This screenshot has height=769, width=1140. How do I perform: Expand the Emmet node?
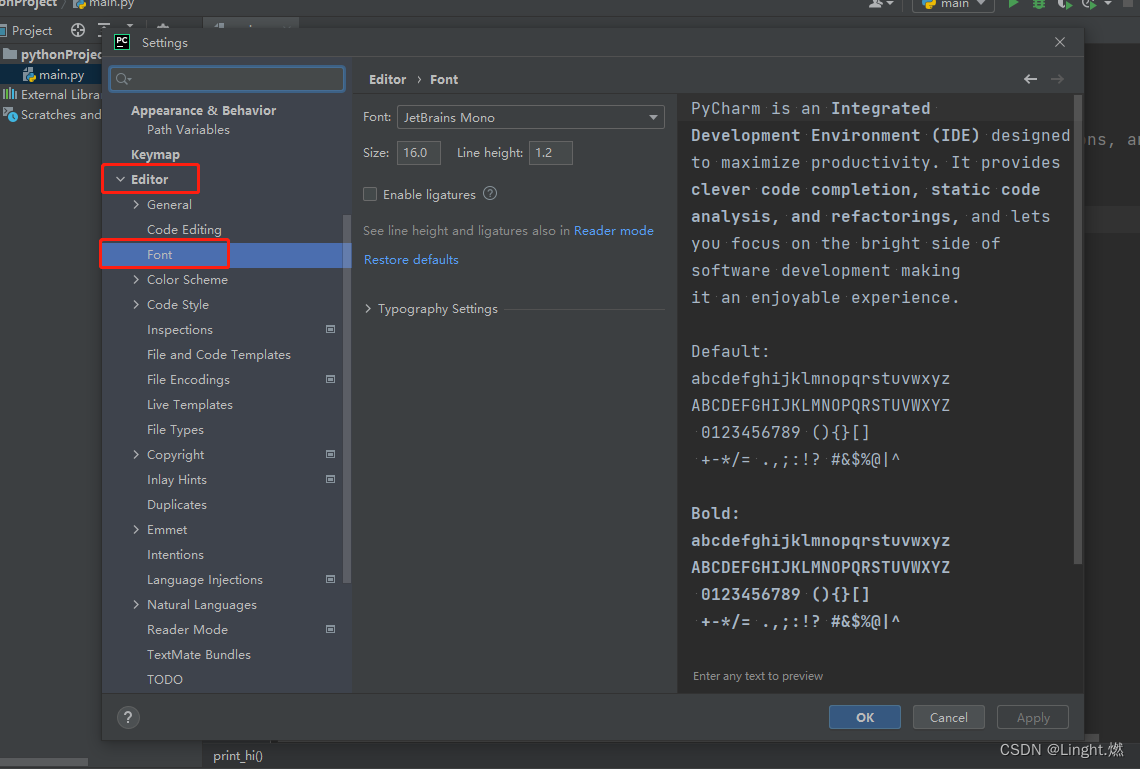click(136, 530)
